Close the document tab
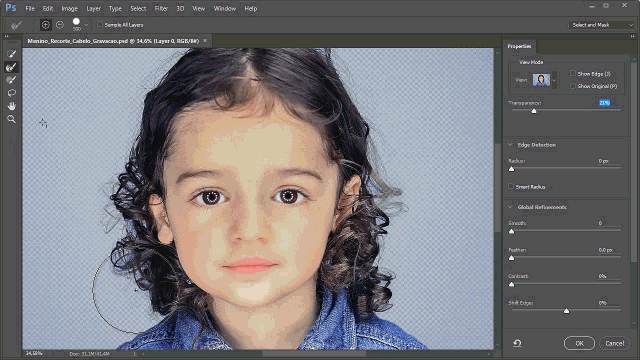Image resolution: width=640 pixels, height=360 pixels. [205, 40]
